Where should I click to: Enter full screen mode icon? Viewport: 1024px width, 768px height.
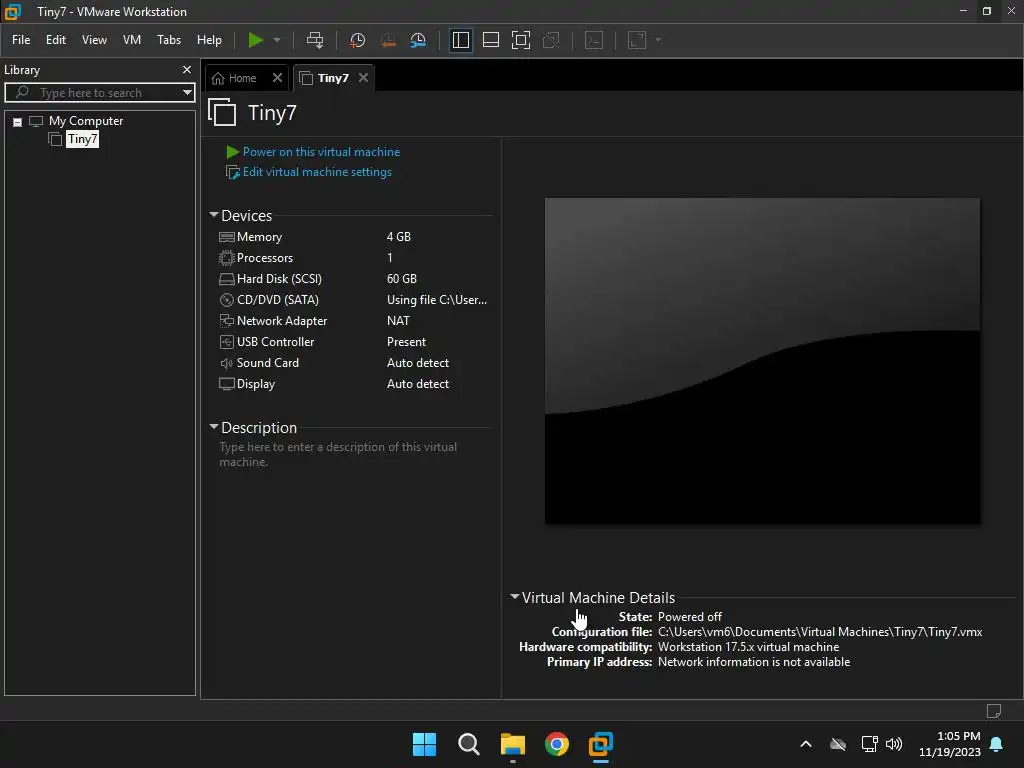520,40
